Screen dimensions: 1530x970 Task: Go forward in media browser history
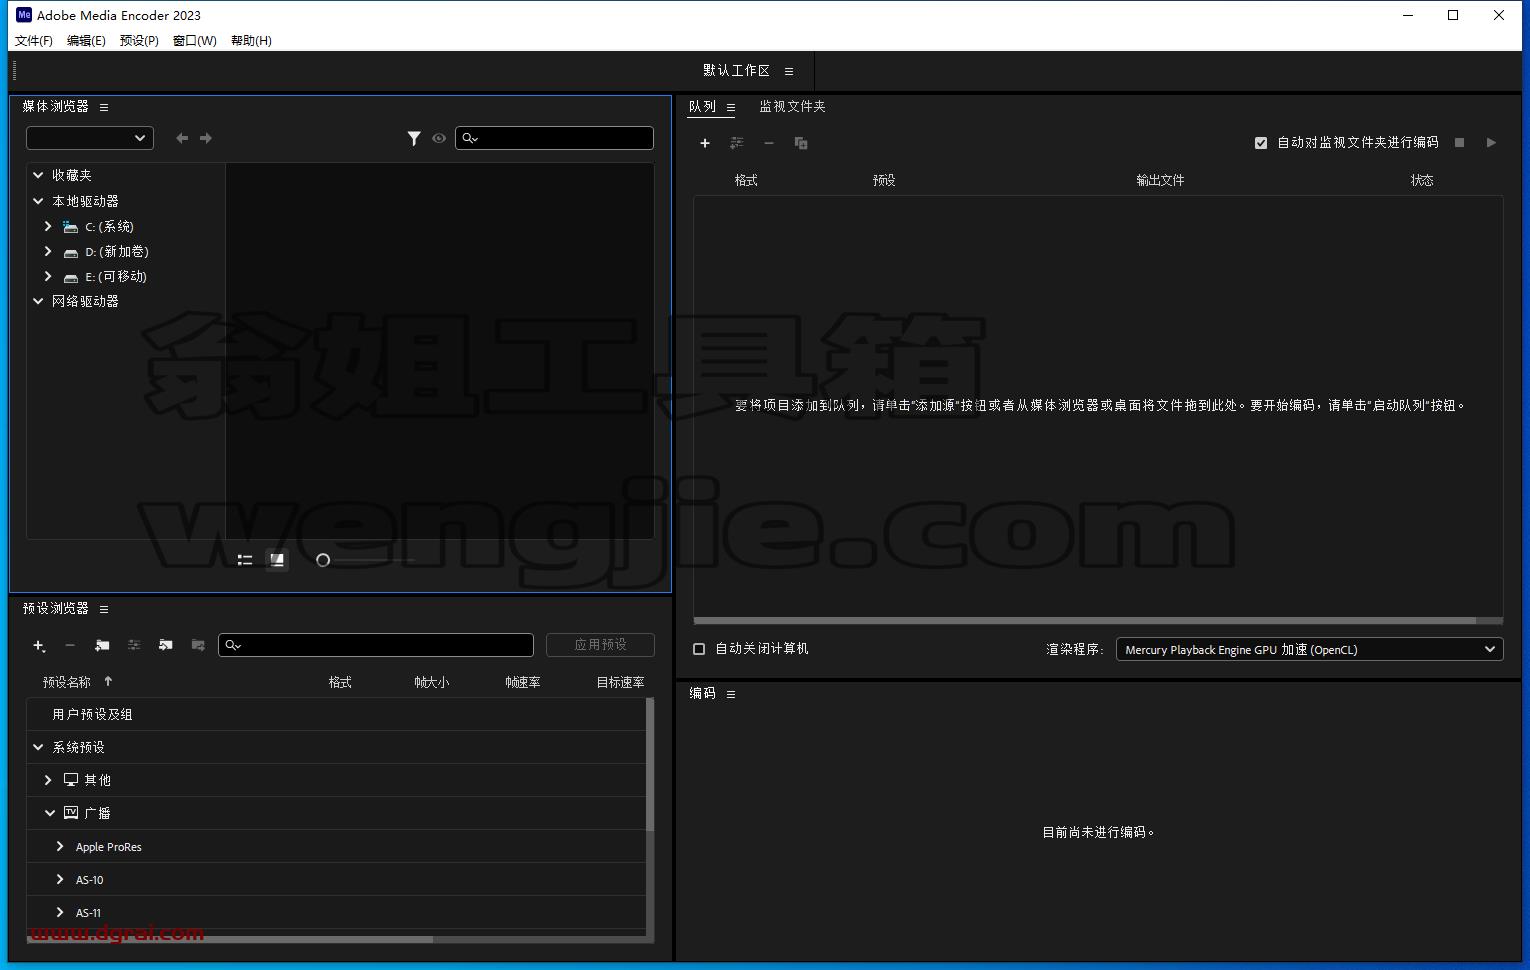coord(206,138)
